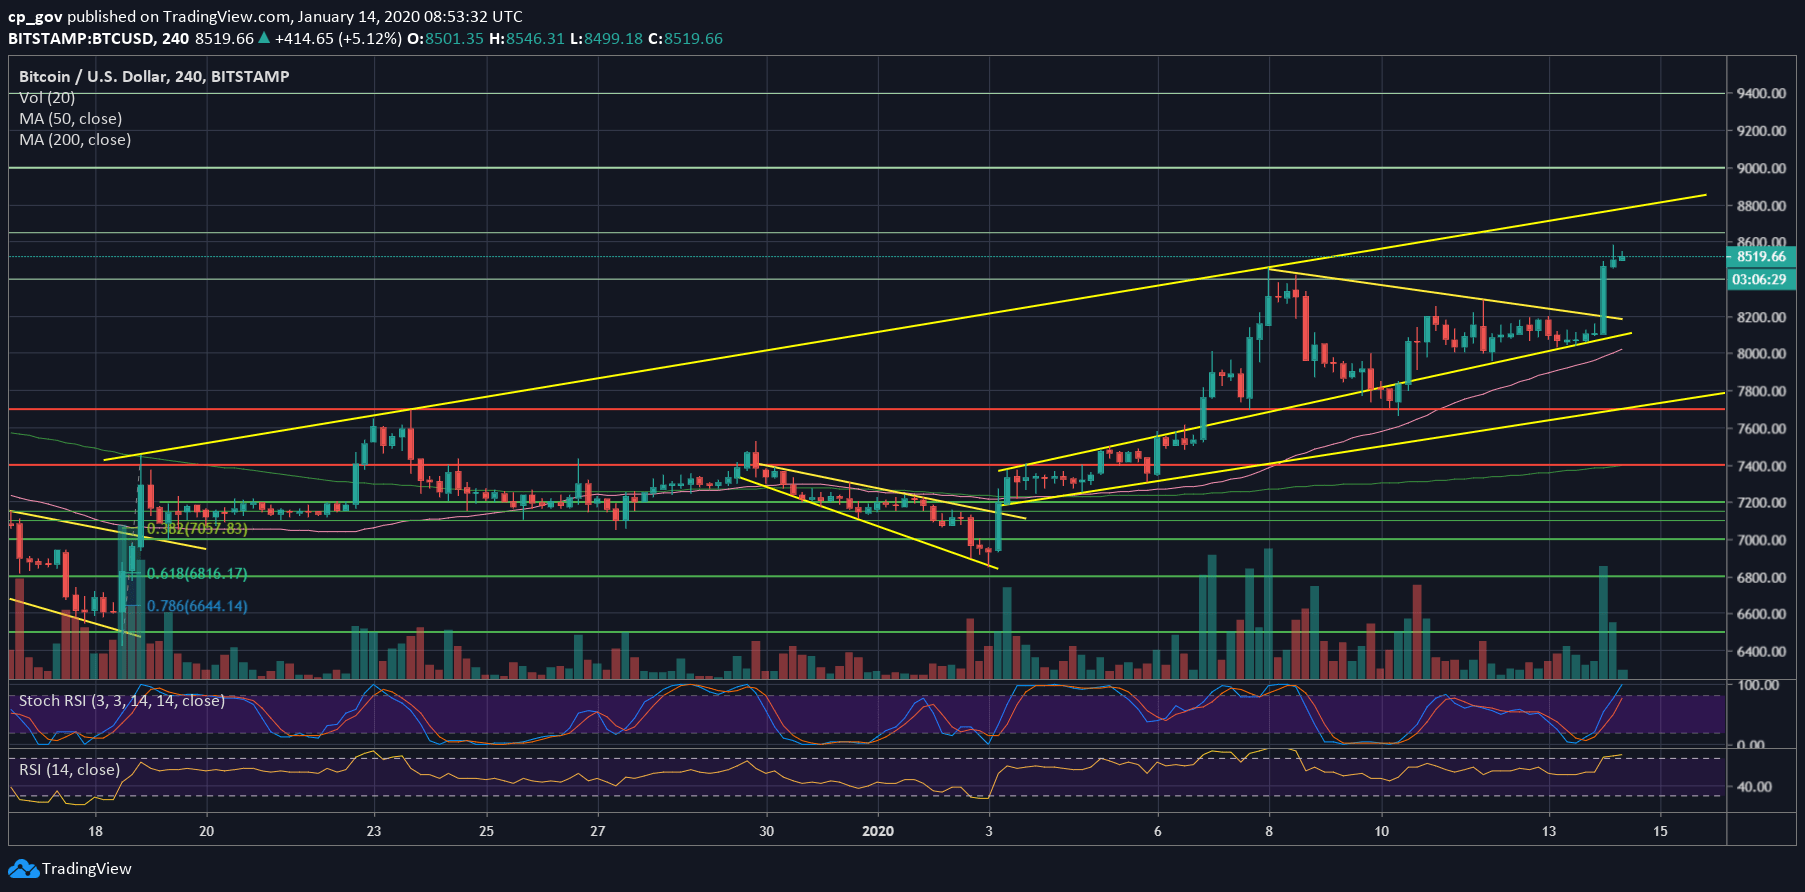Click the 7000.00 price axis label
This screenshot has height=892, width=1805.
[x=1761, y=539]
